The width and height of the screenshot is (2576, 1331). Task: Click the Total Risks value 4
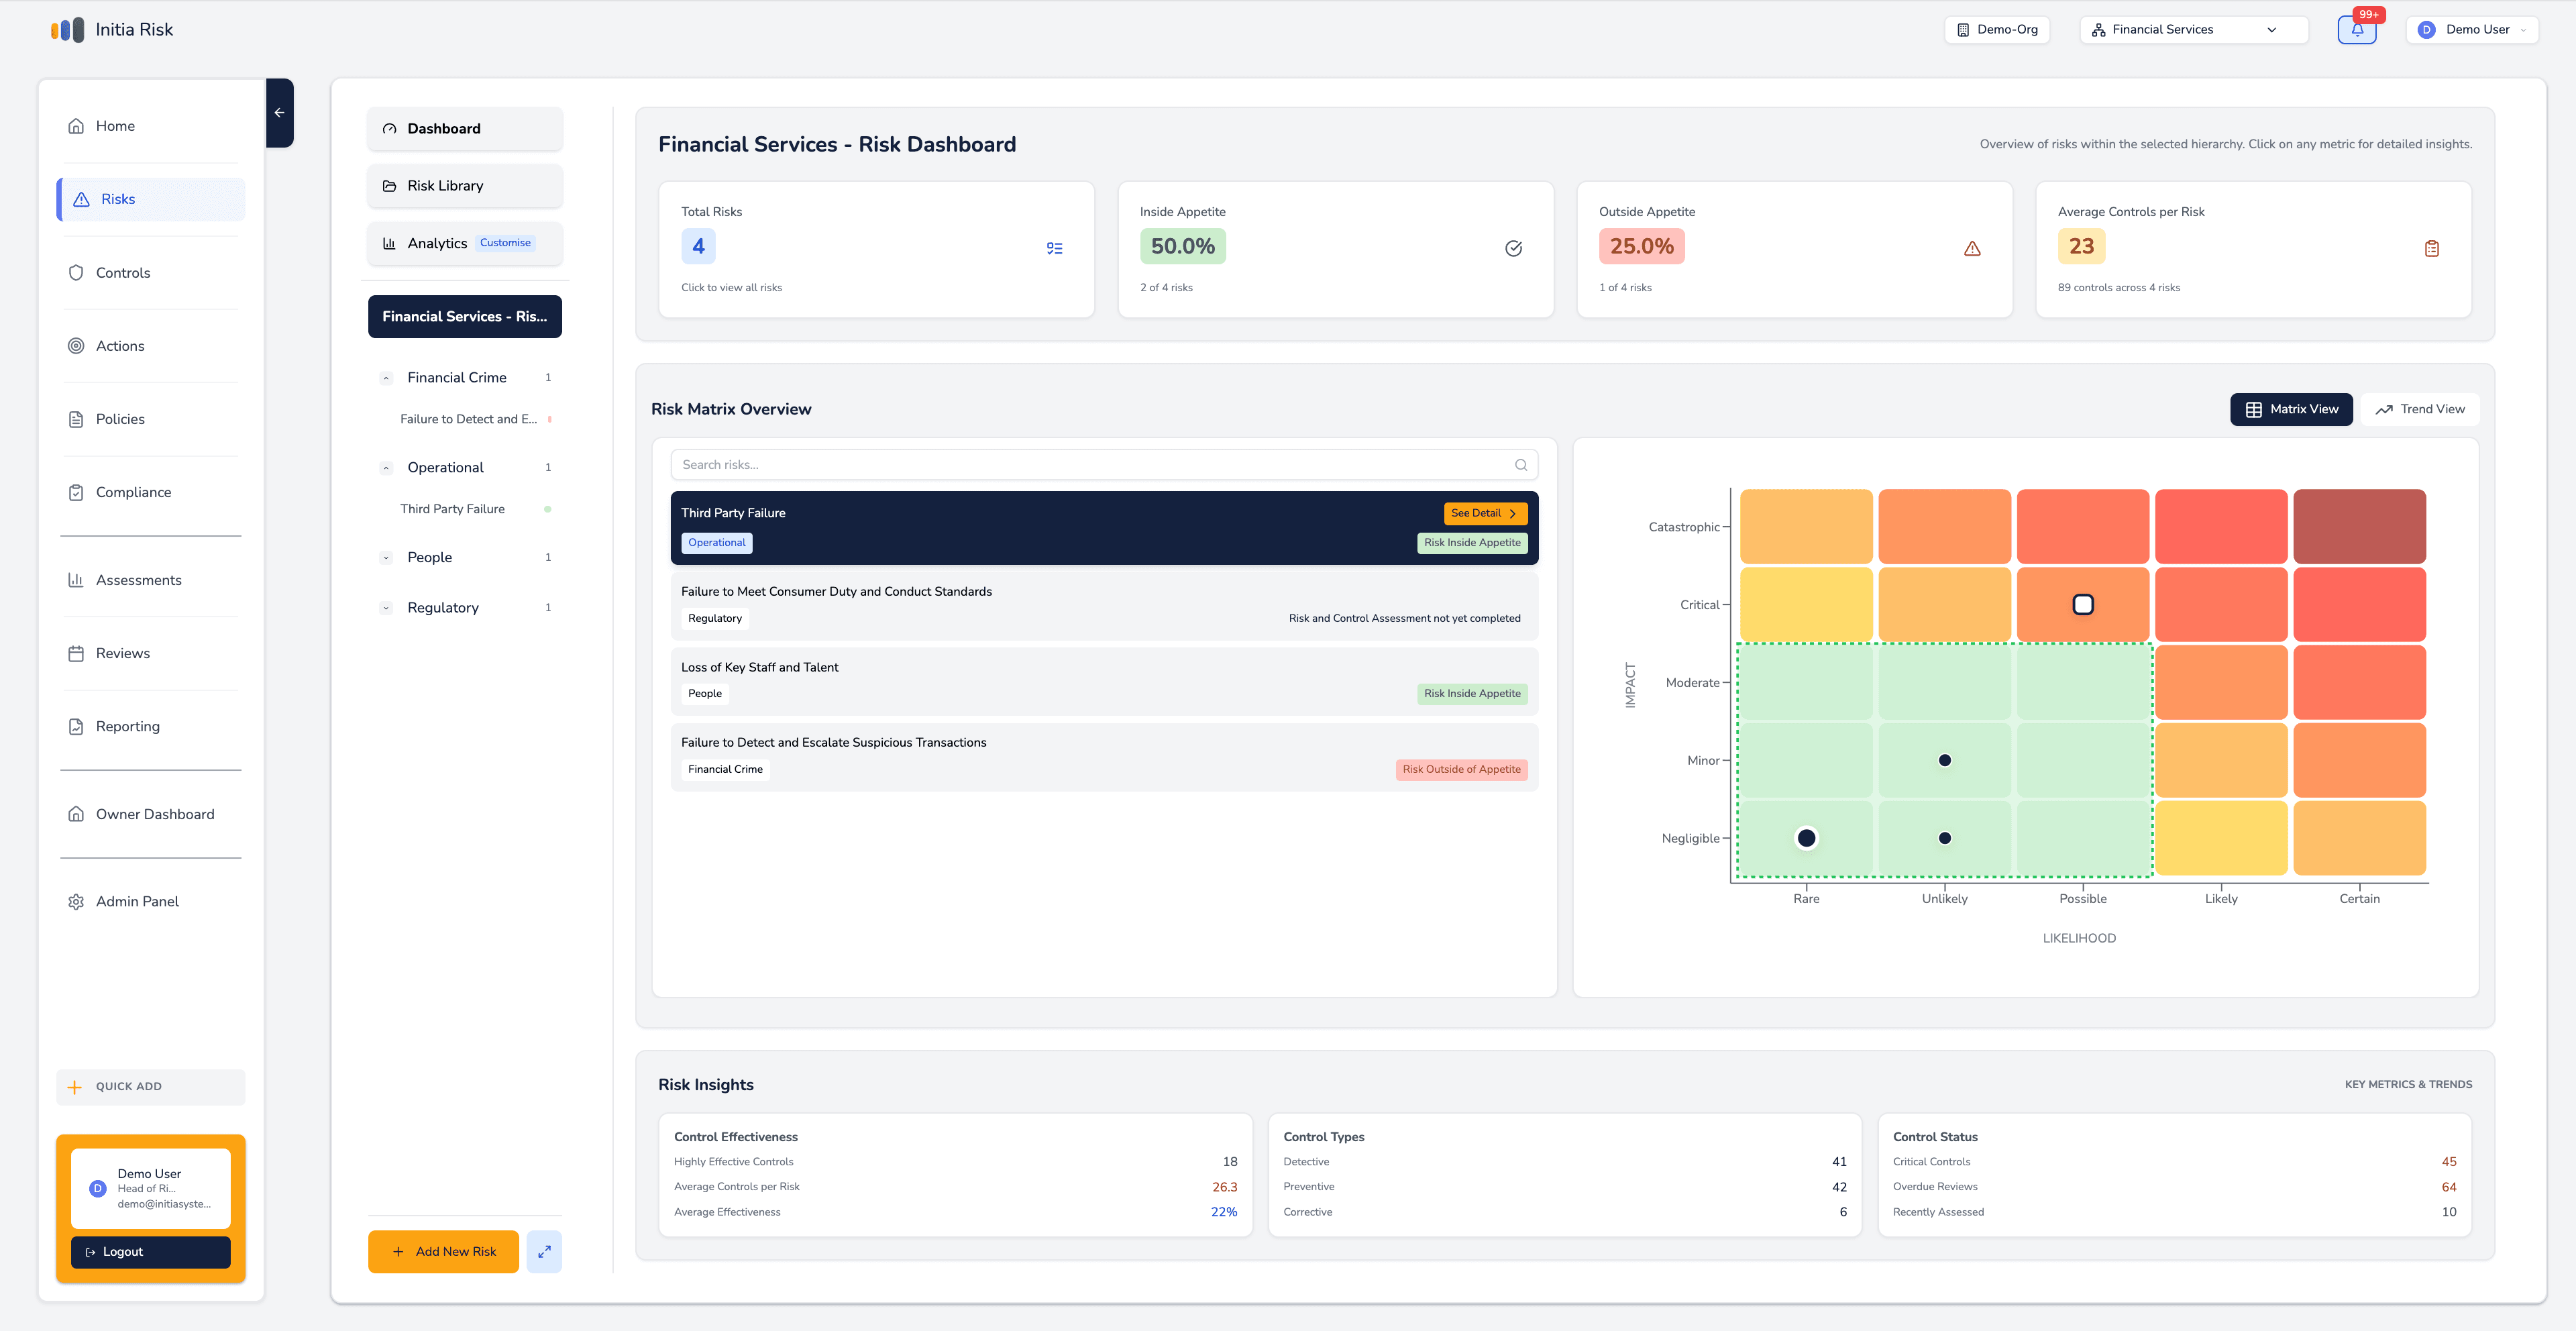tap(698, 246)
